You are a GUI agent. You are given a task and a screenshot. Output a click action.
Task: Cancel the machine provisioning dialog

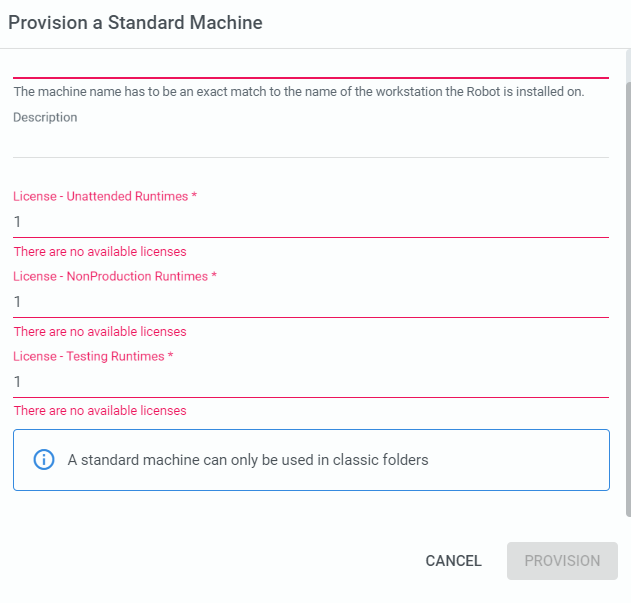pyautogui.click(x=454, y=561)
